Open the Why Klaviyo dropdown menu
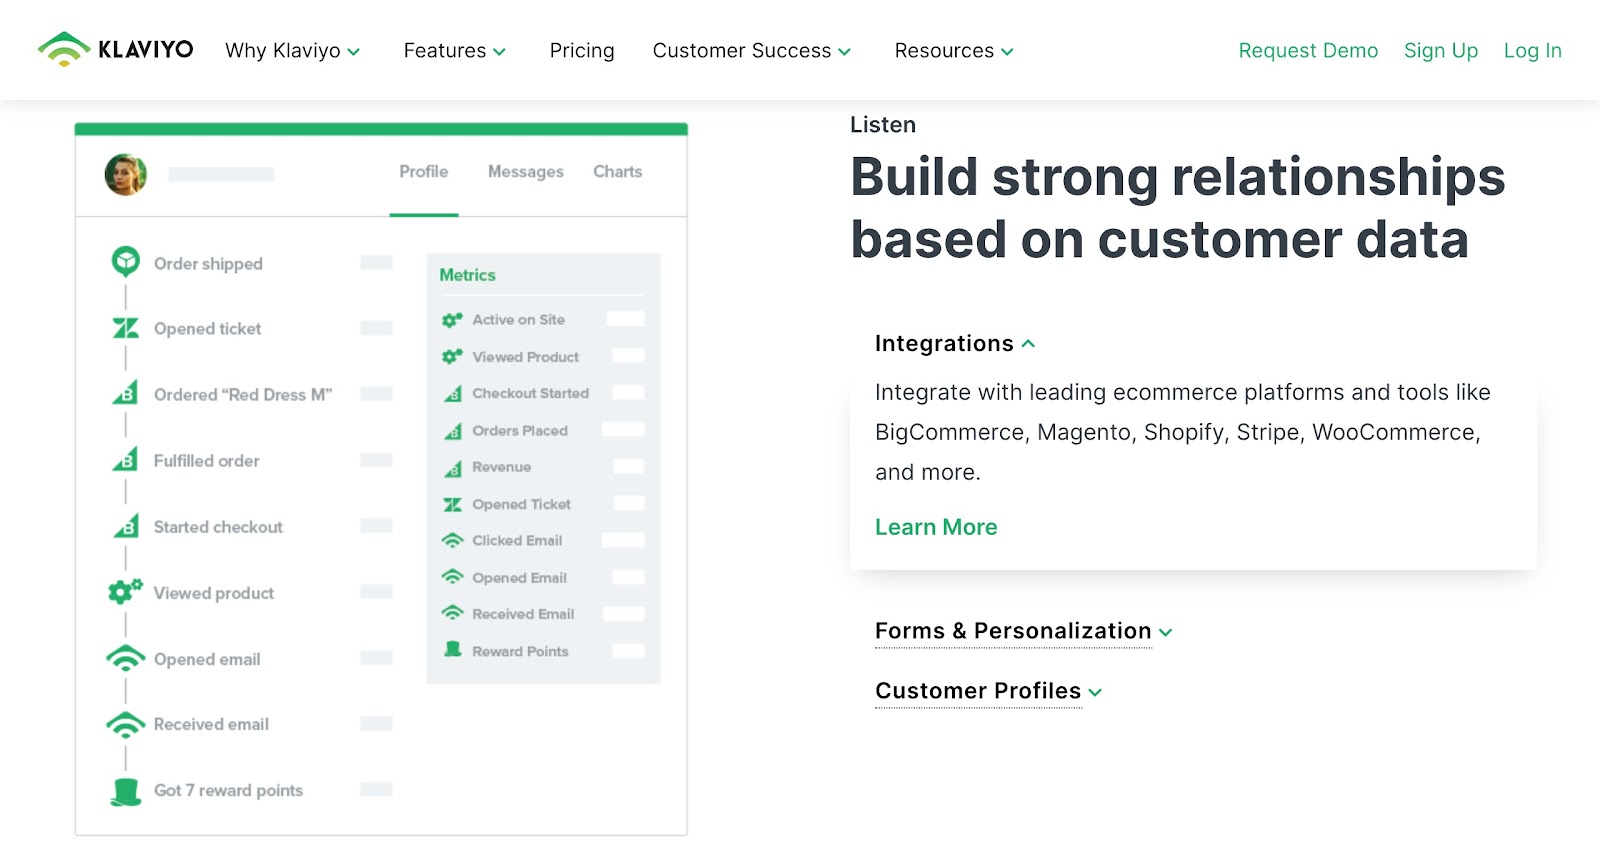1600x861 pixels. pyautogui.click(x=292, y=50)
